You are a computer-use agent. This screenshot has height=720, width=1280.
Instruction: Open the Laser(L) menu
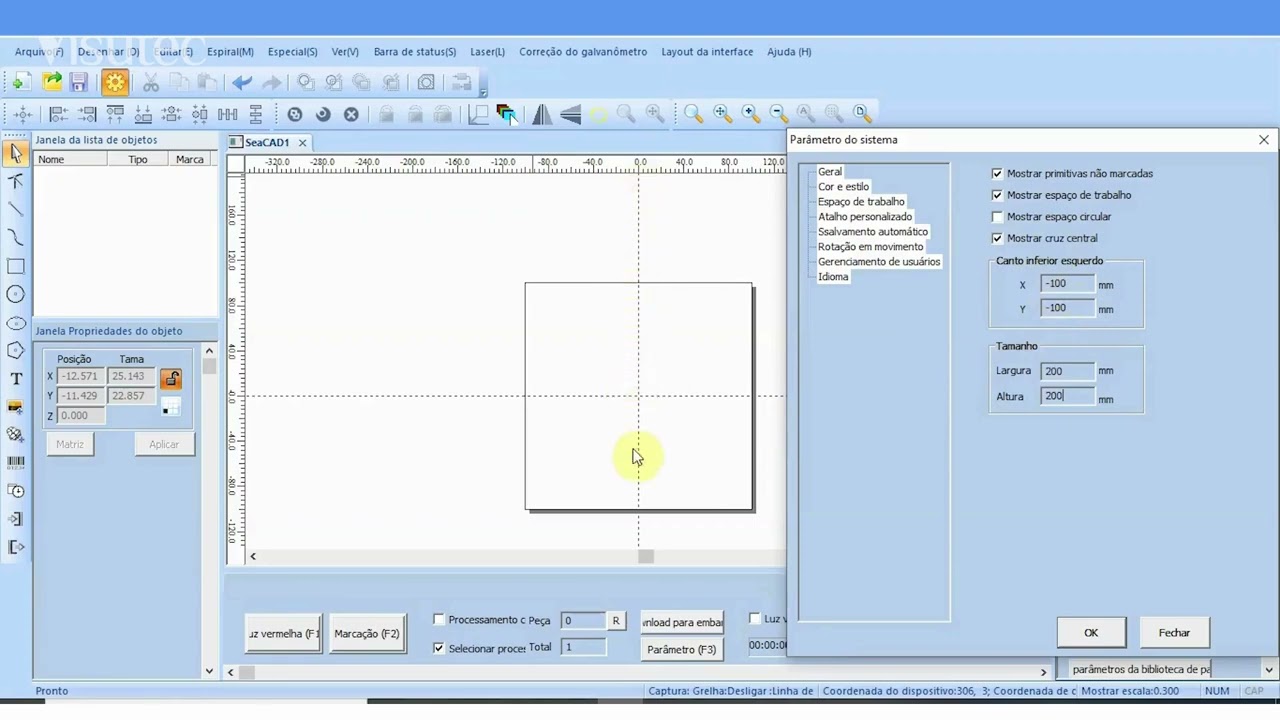click(x=487, y=52)
